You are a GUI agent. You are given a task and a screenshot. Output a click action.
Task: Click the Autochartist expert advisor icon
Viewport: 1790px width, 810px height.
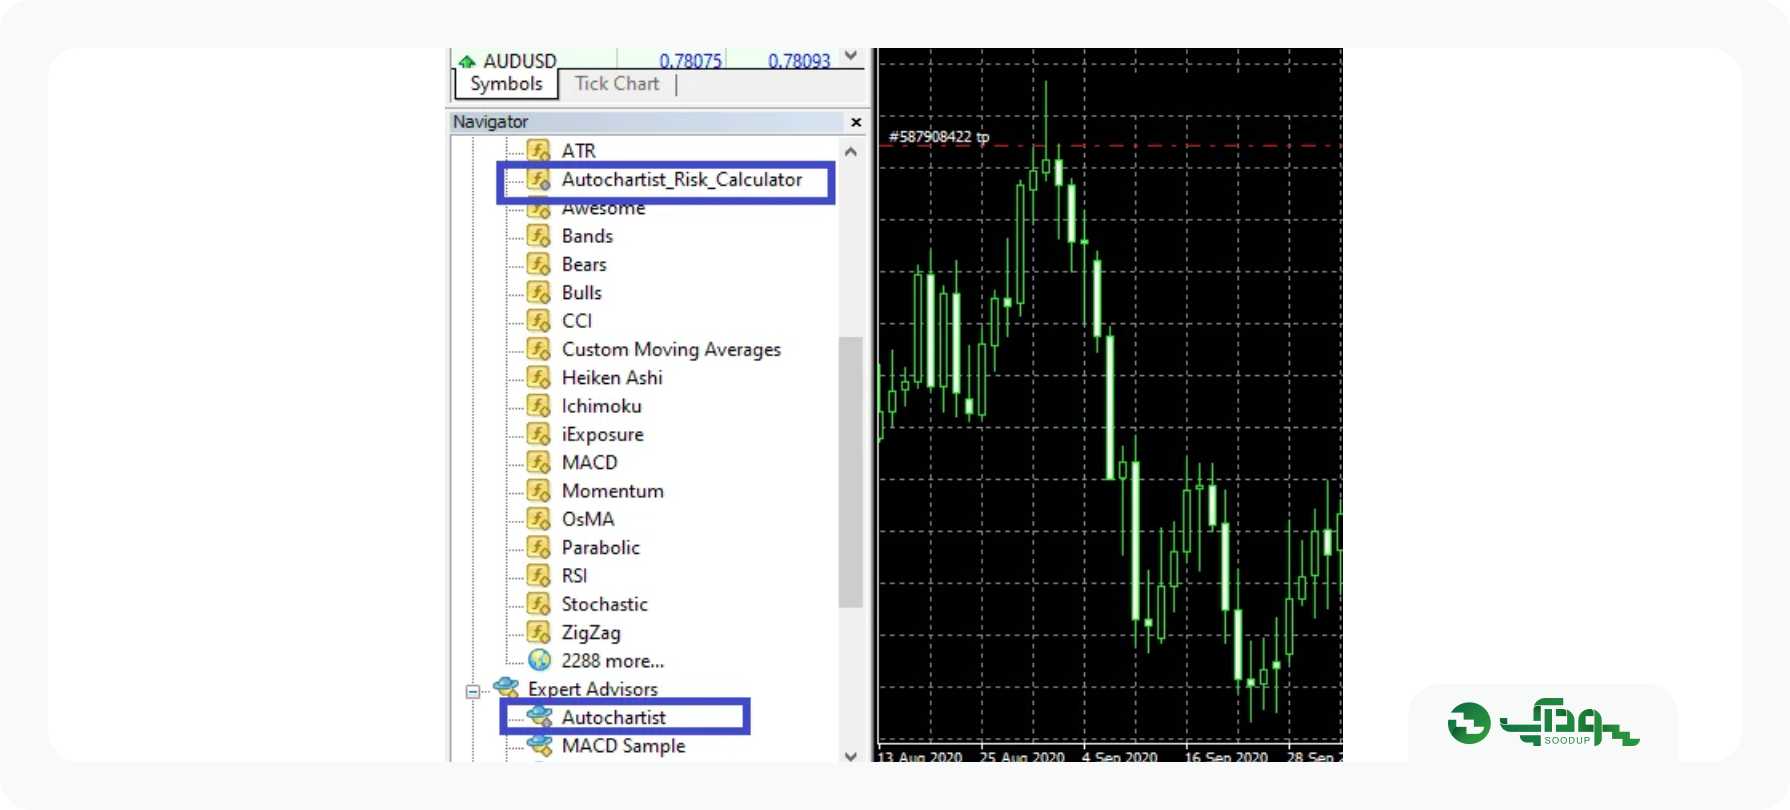tap(540, 717)
